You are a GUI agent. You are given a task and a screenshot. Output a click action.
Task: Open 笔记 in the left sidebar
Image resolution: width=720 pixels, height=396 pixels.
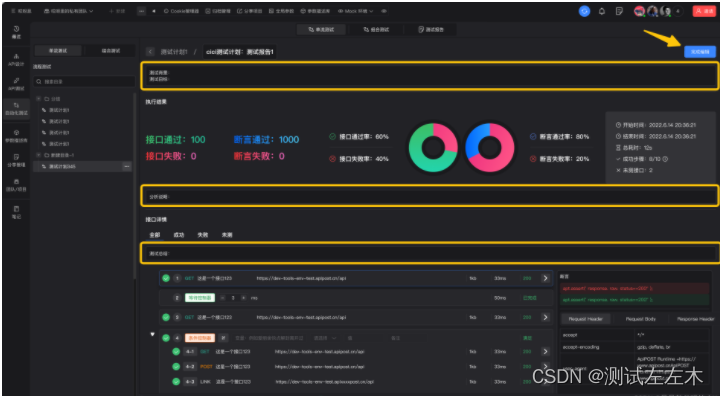[16, 212]
